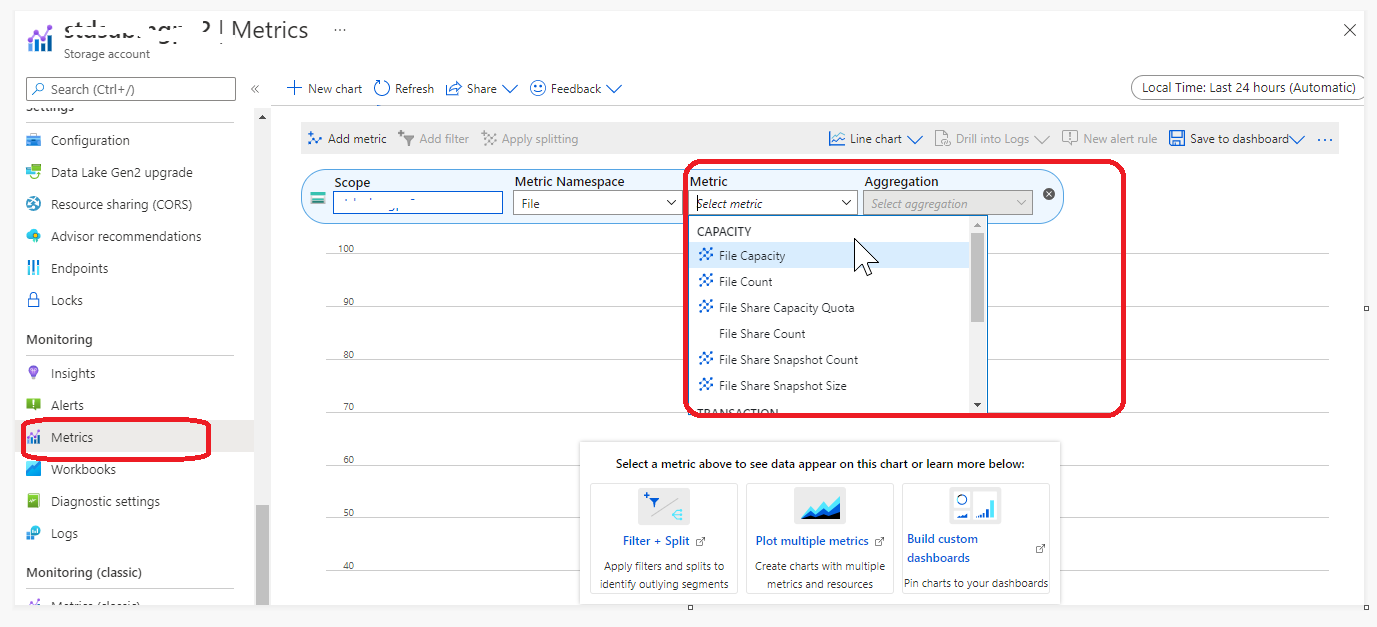
Task: Open the Filter + Split link
Action: 656,541
